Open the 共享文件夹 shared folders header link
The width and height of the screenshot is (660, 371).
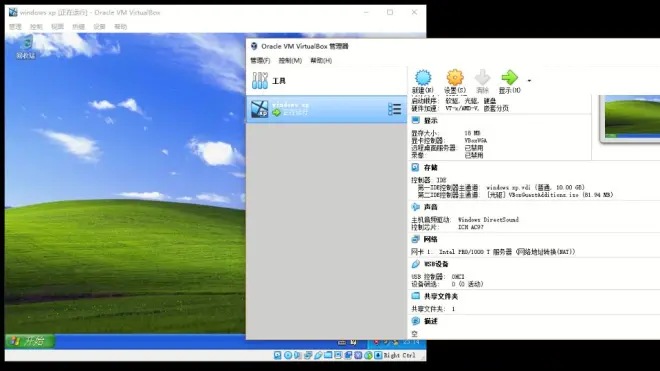tap(441, 296)
